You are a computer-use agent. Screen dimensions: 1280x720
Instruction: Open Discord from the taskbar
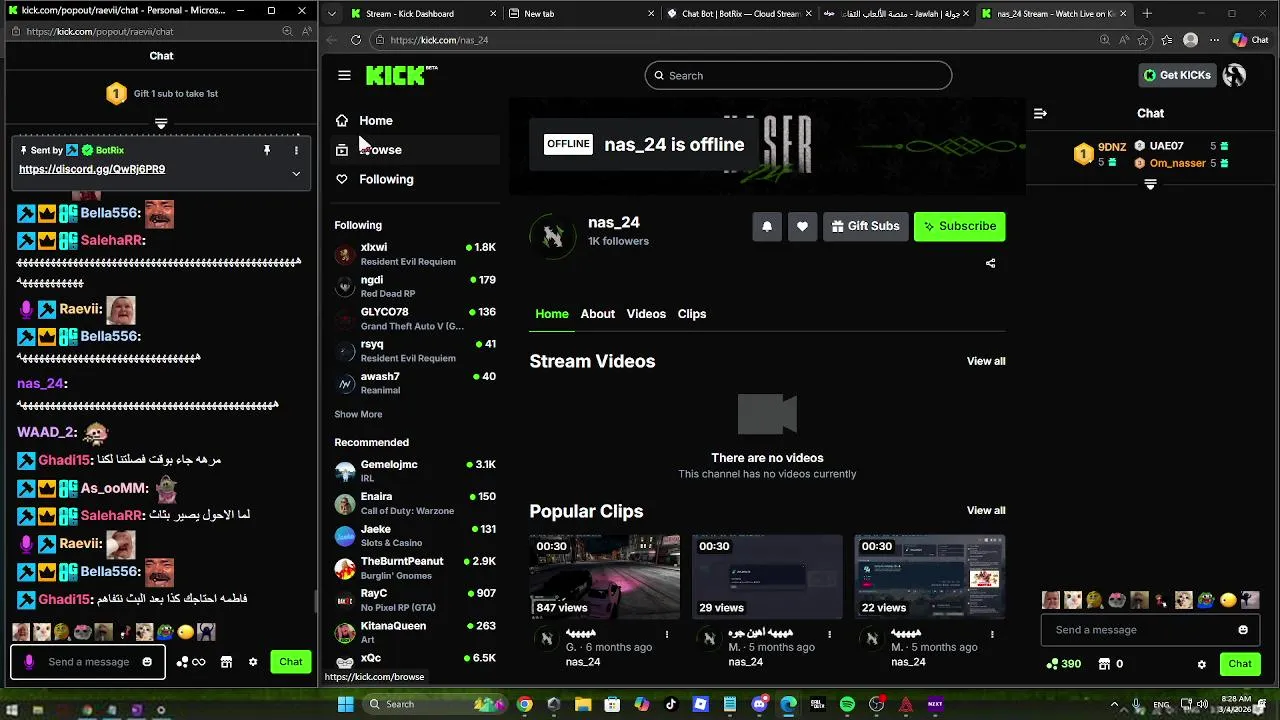click(x=759, y=704)
